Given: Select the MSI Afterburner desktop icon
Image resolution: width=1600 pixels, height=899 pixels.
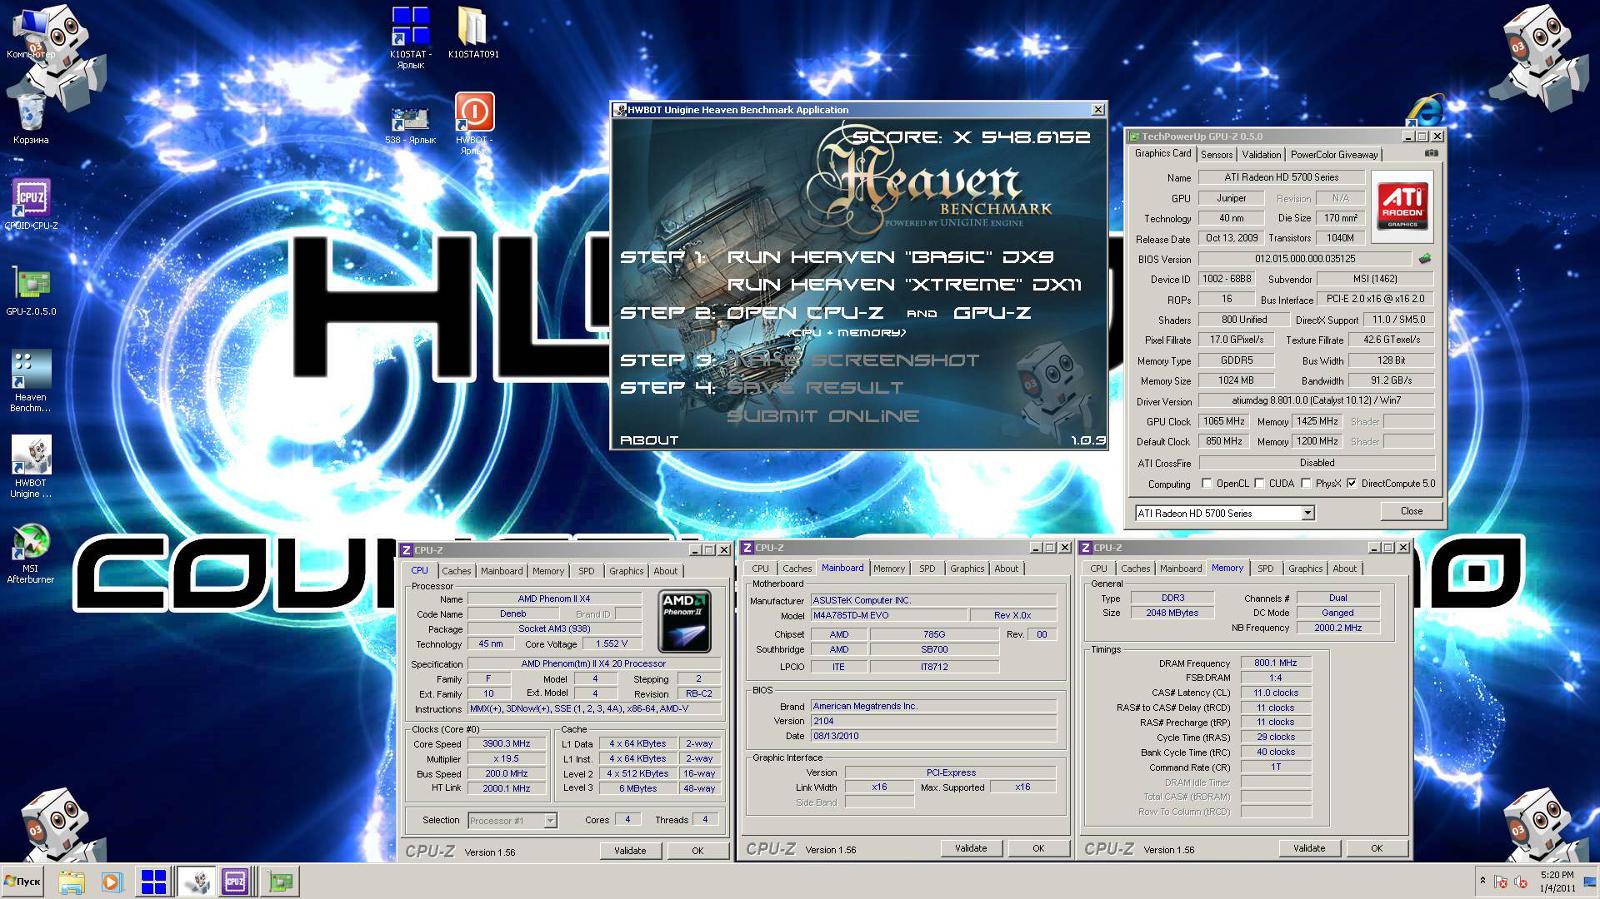Looking at the screenshot, I should point(31,554).
